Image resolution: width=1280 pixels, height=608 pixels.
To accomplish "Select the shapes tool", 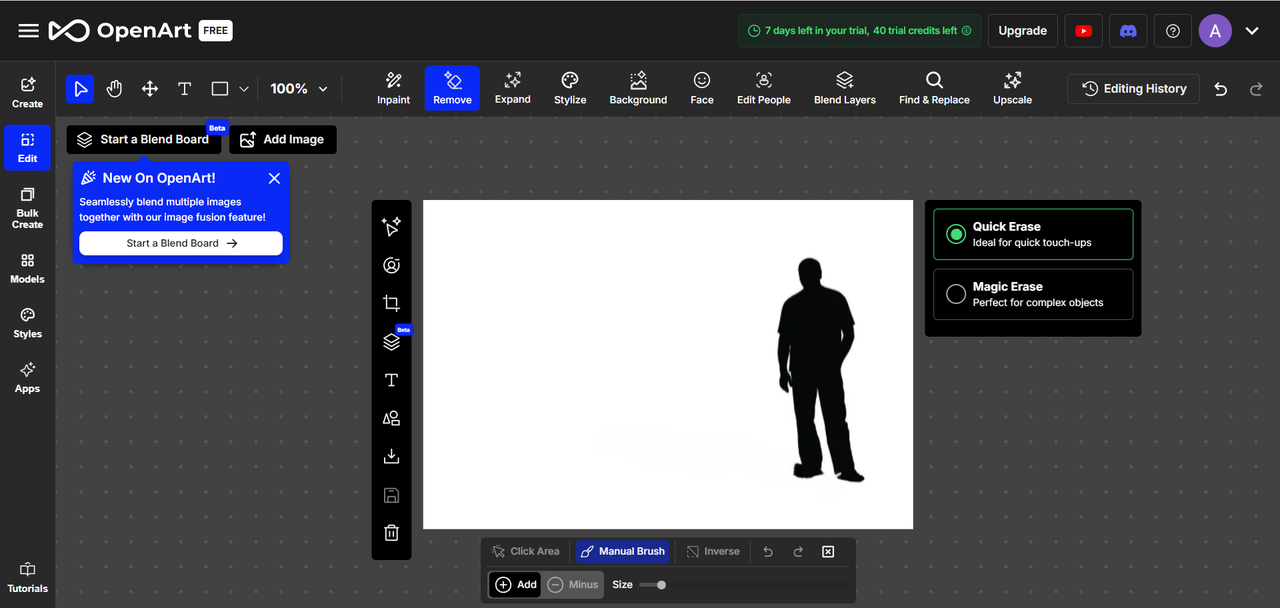I will (391, 418).
